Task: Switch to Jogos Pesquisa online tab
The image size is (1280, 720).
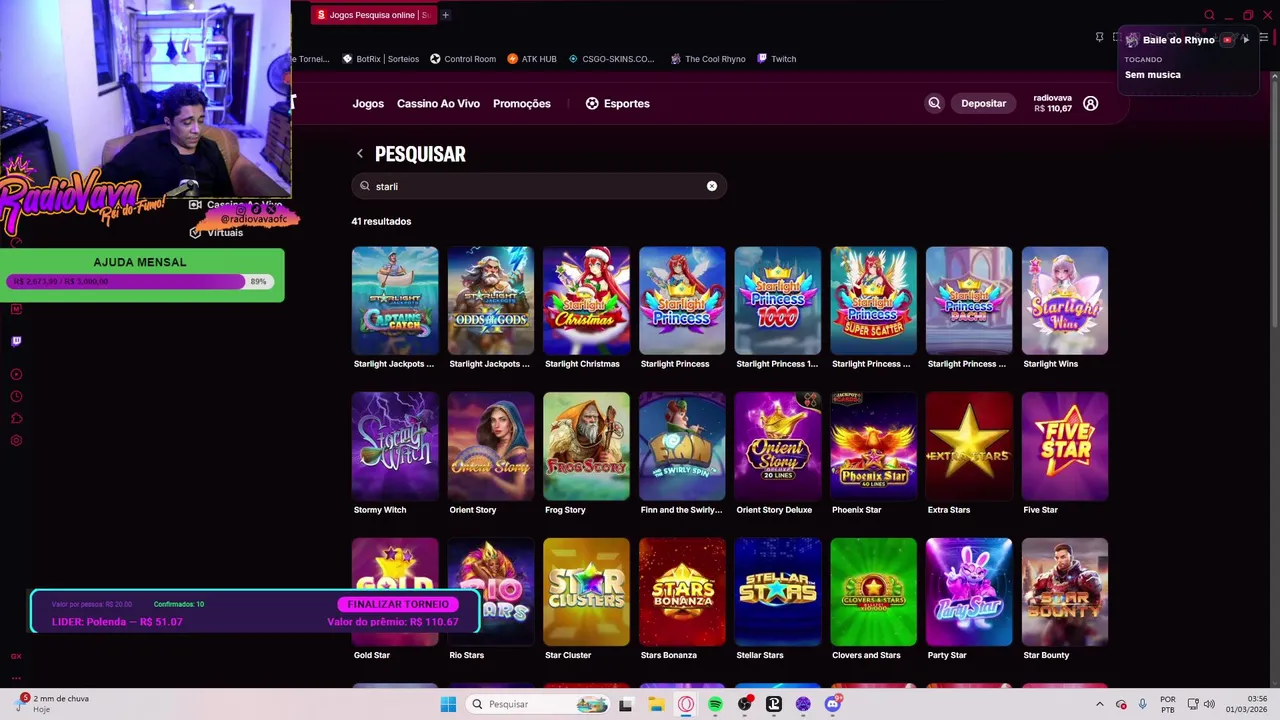Action: (372, 15)
